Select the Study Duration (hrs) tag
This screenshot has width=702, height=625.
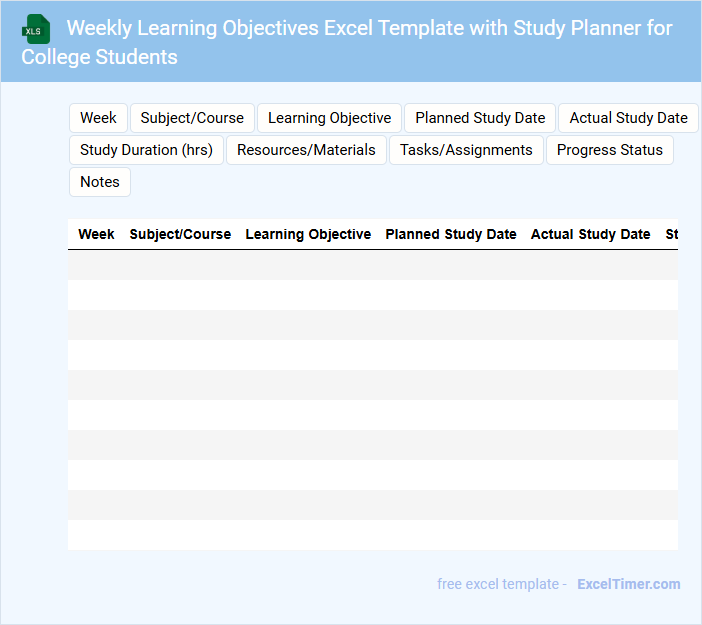pos(146,150)
